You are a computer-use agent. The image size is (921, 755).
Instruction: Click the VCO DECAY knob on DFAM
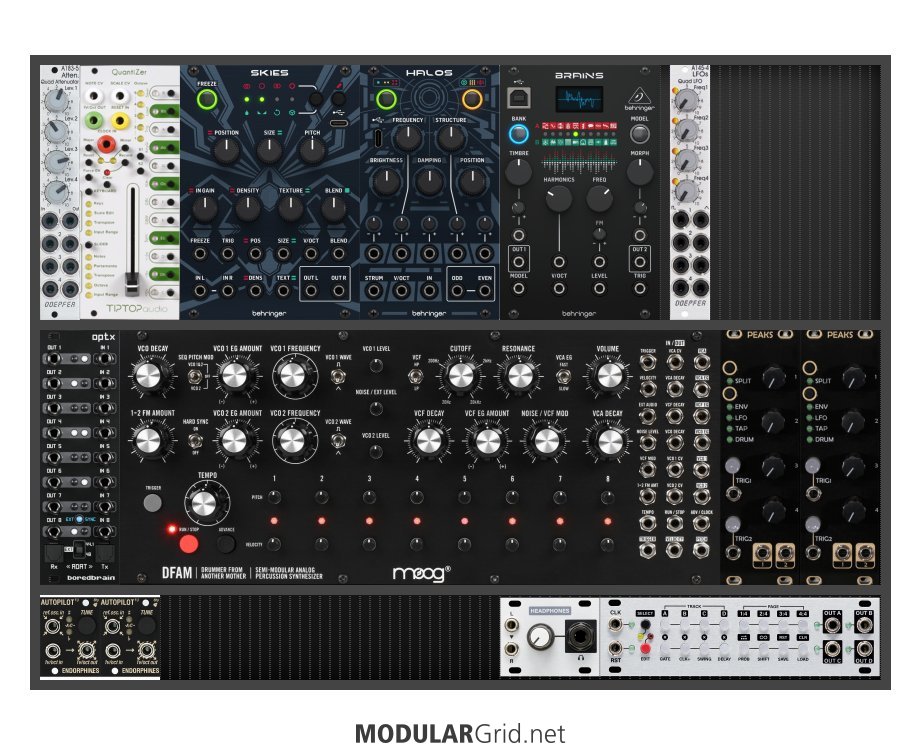tap(148, 375)
